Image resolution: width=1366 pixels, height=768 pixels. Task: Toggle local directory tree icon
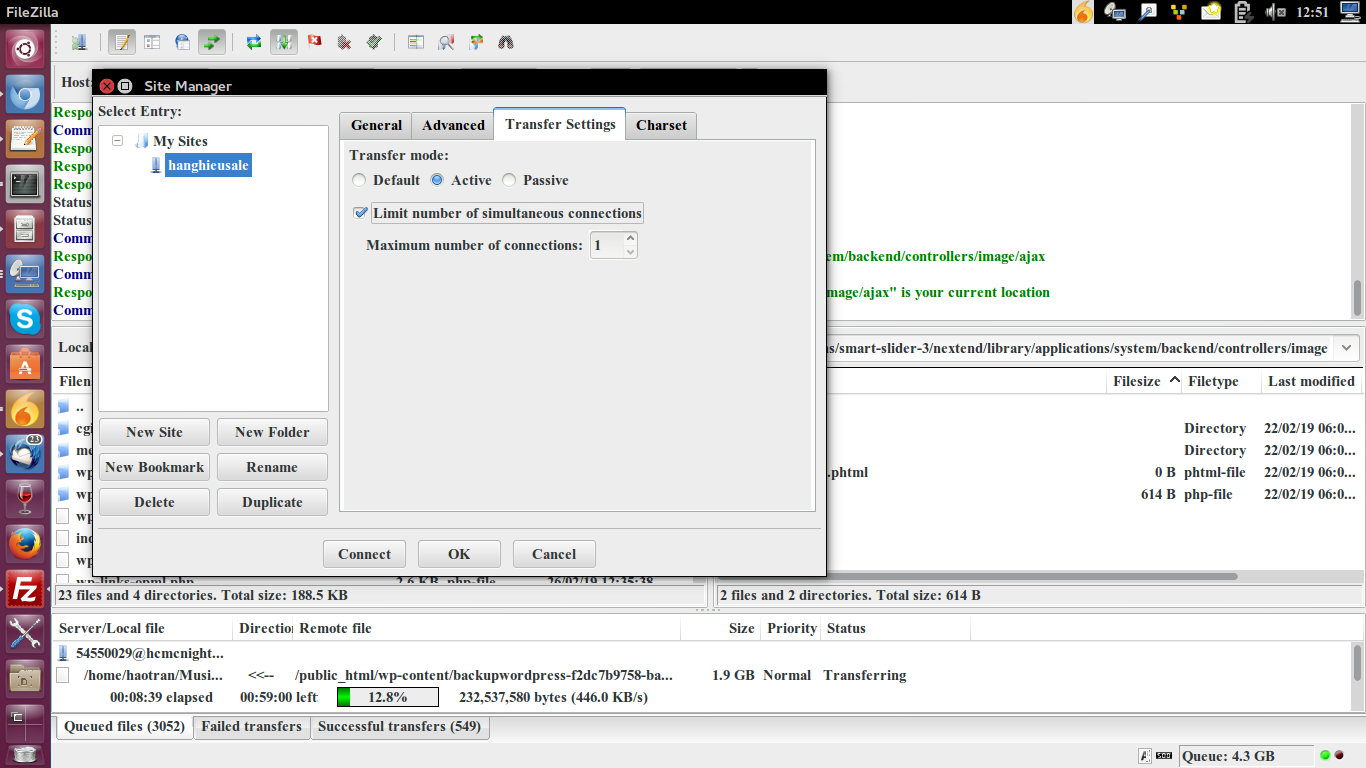[152, 42]
